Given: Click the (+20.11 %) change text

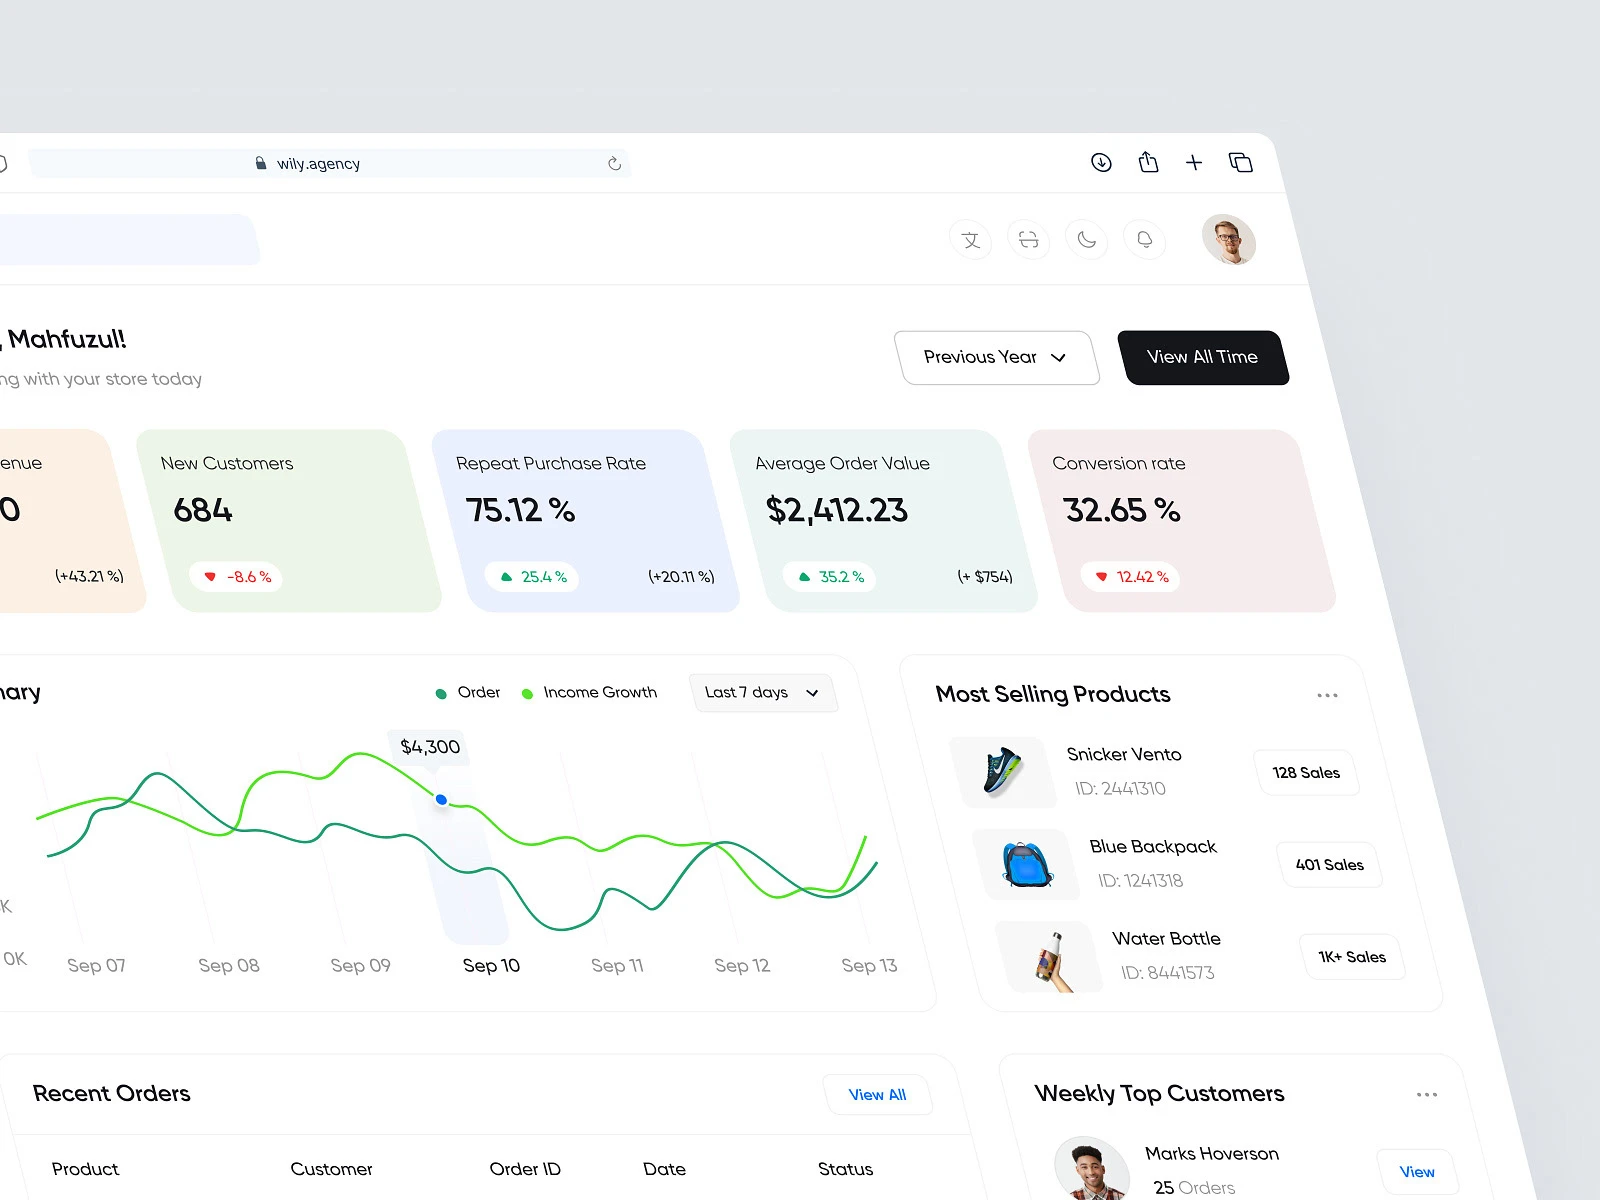Looking at the screenshot, I should pyautogui.click(x=681, y=577).
